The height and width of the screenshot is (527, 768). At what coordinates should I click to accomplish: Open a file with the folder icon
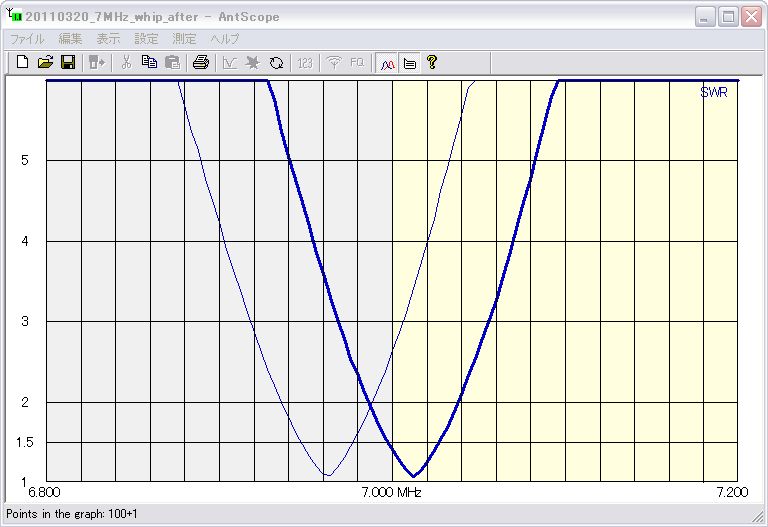[45, 62]
